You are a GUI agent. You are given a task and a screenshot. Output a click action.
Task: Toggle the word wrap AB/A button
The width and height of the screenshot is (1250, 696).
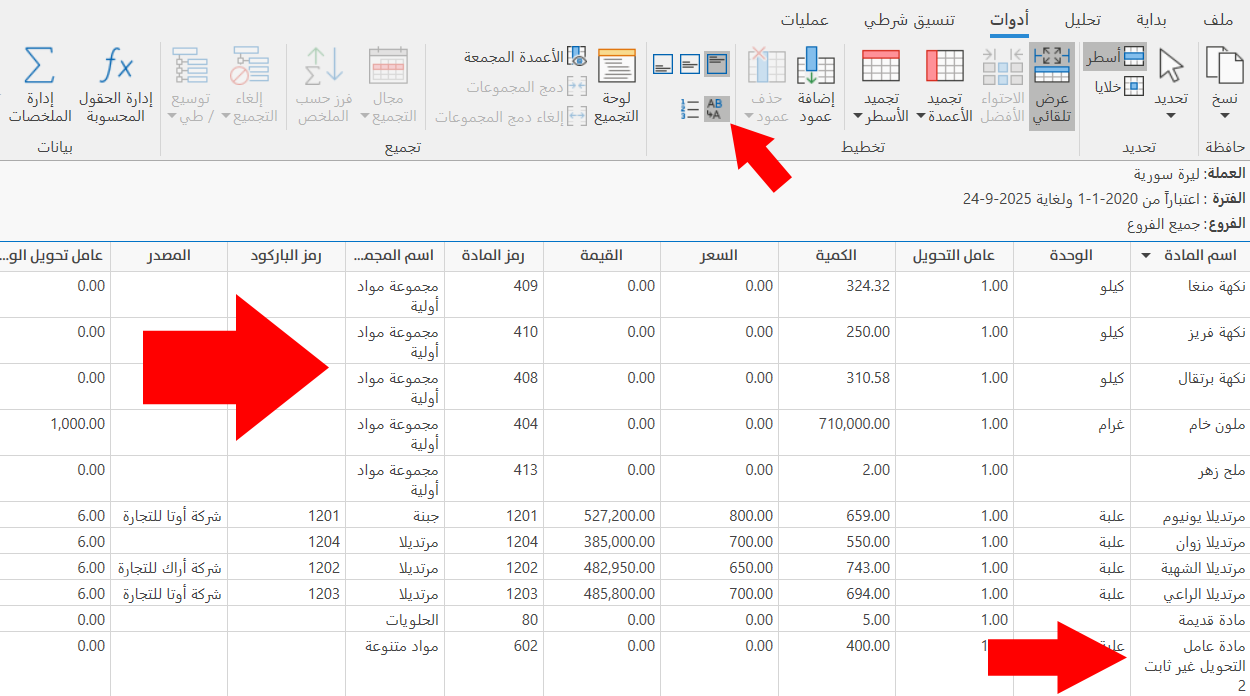717,109
